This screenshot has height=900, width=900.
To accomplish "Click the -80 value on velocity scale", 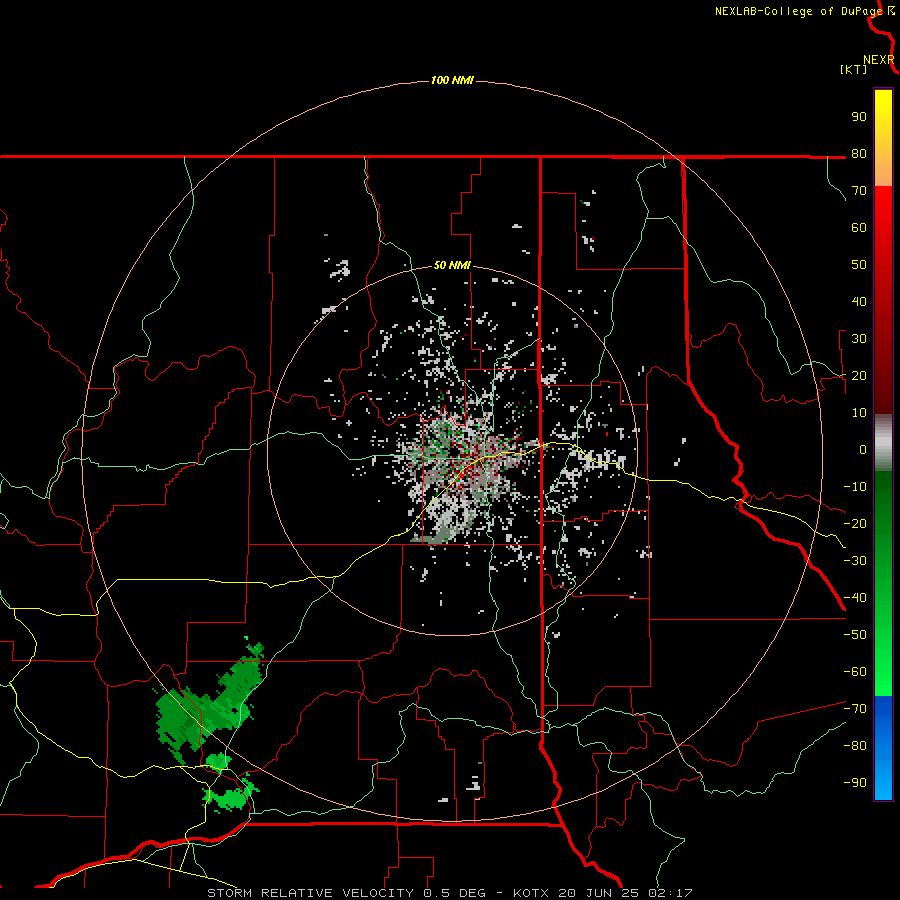I will (x=855, y=746).
